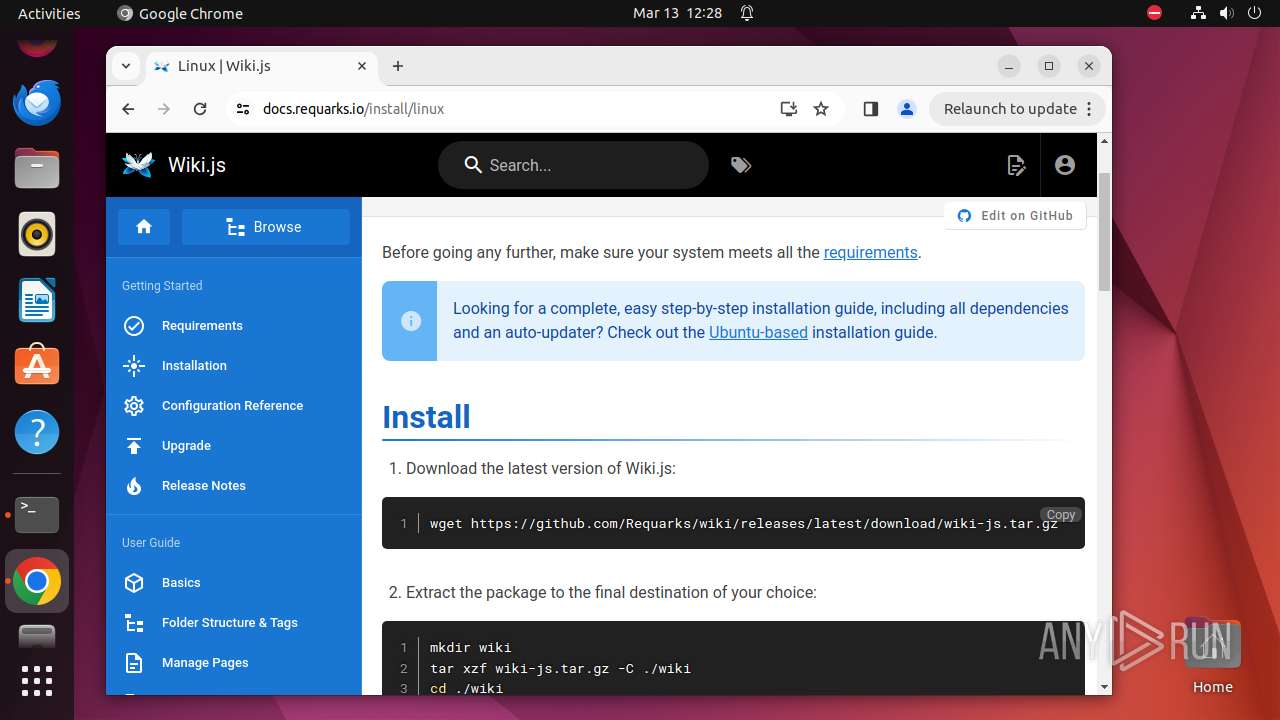Image resolution: width=1280 pixels, height=720 pixels.
Task: Open LibreOffice Writer from the dock
Action: tap(37, 300)
